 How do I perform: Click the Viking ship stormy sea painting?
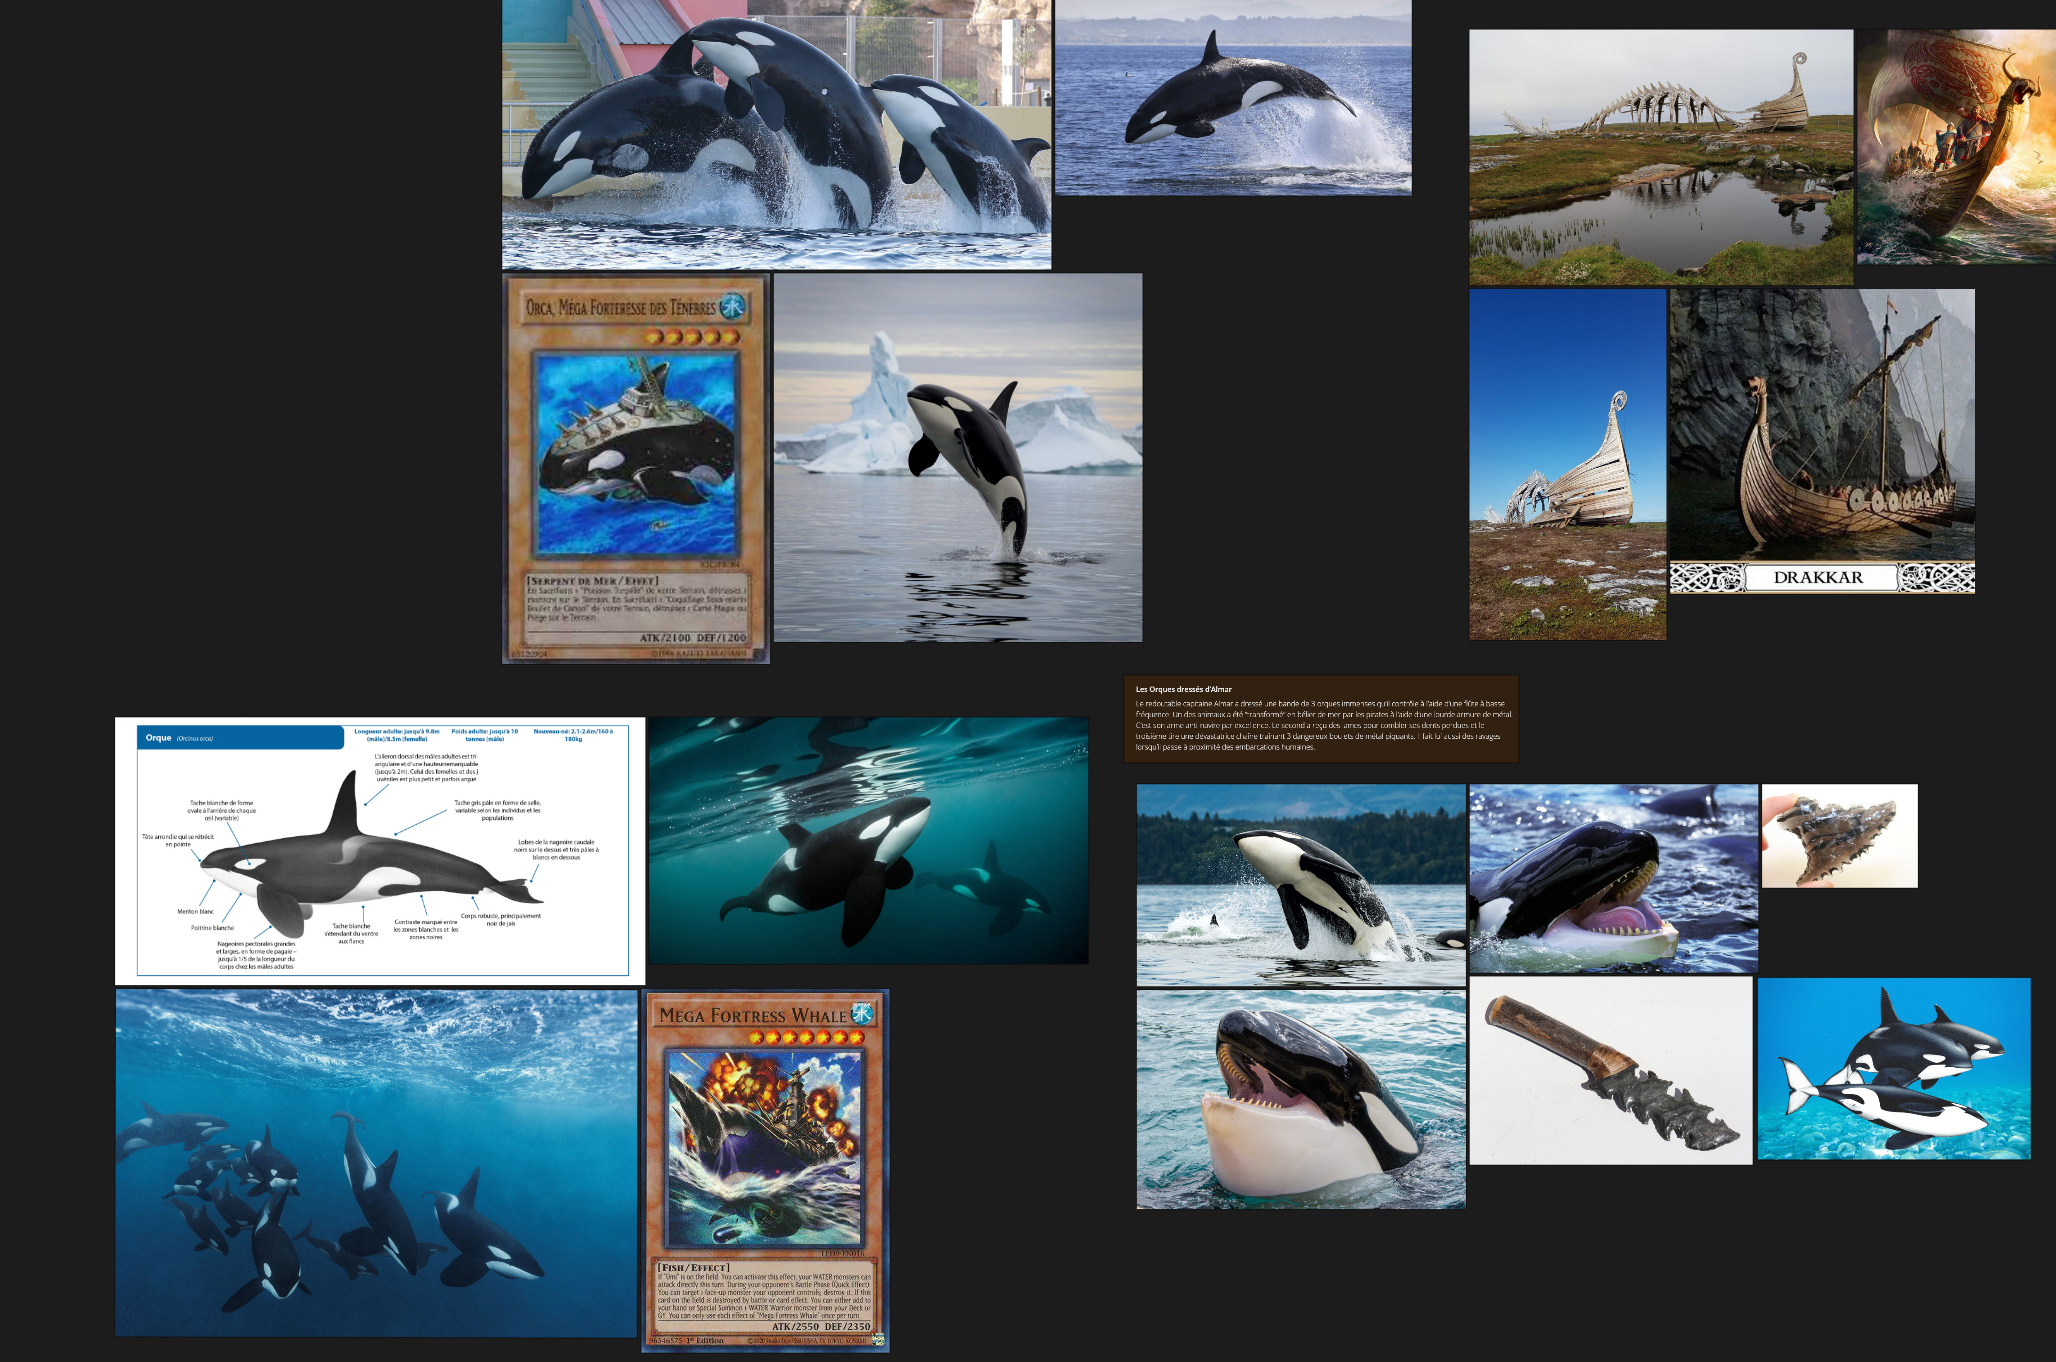click(1955, 147)
